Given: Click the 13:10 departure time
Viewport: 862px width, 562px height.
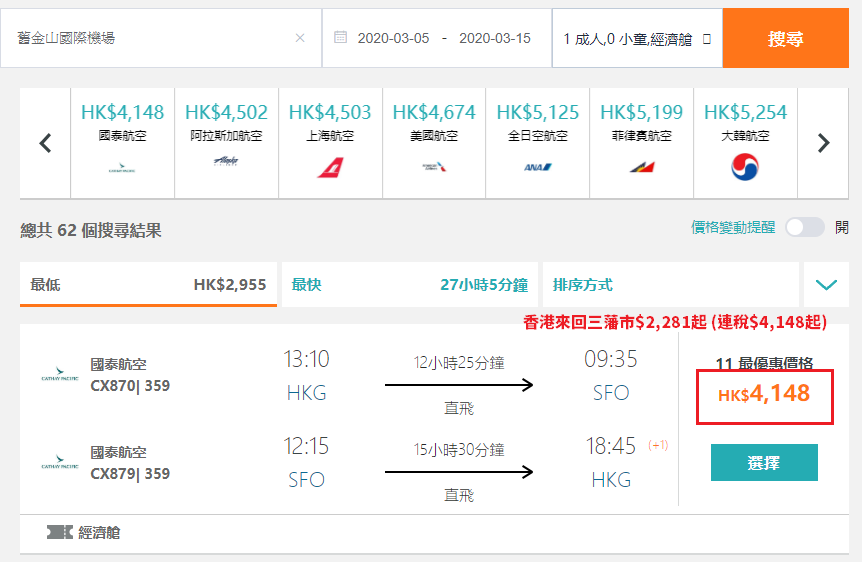Looking at the screenshot, I should point(306,359).
